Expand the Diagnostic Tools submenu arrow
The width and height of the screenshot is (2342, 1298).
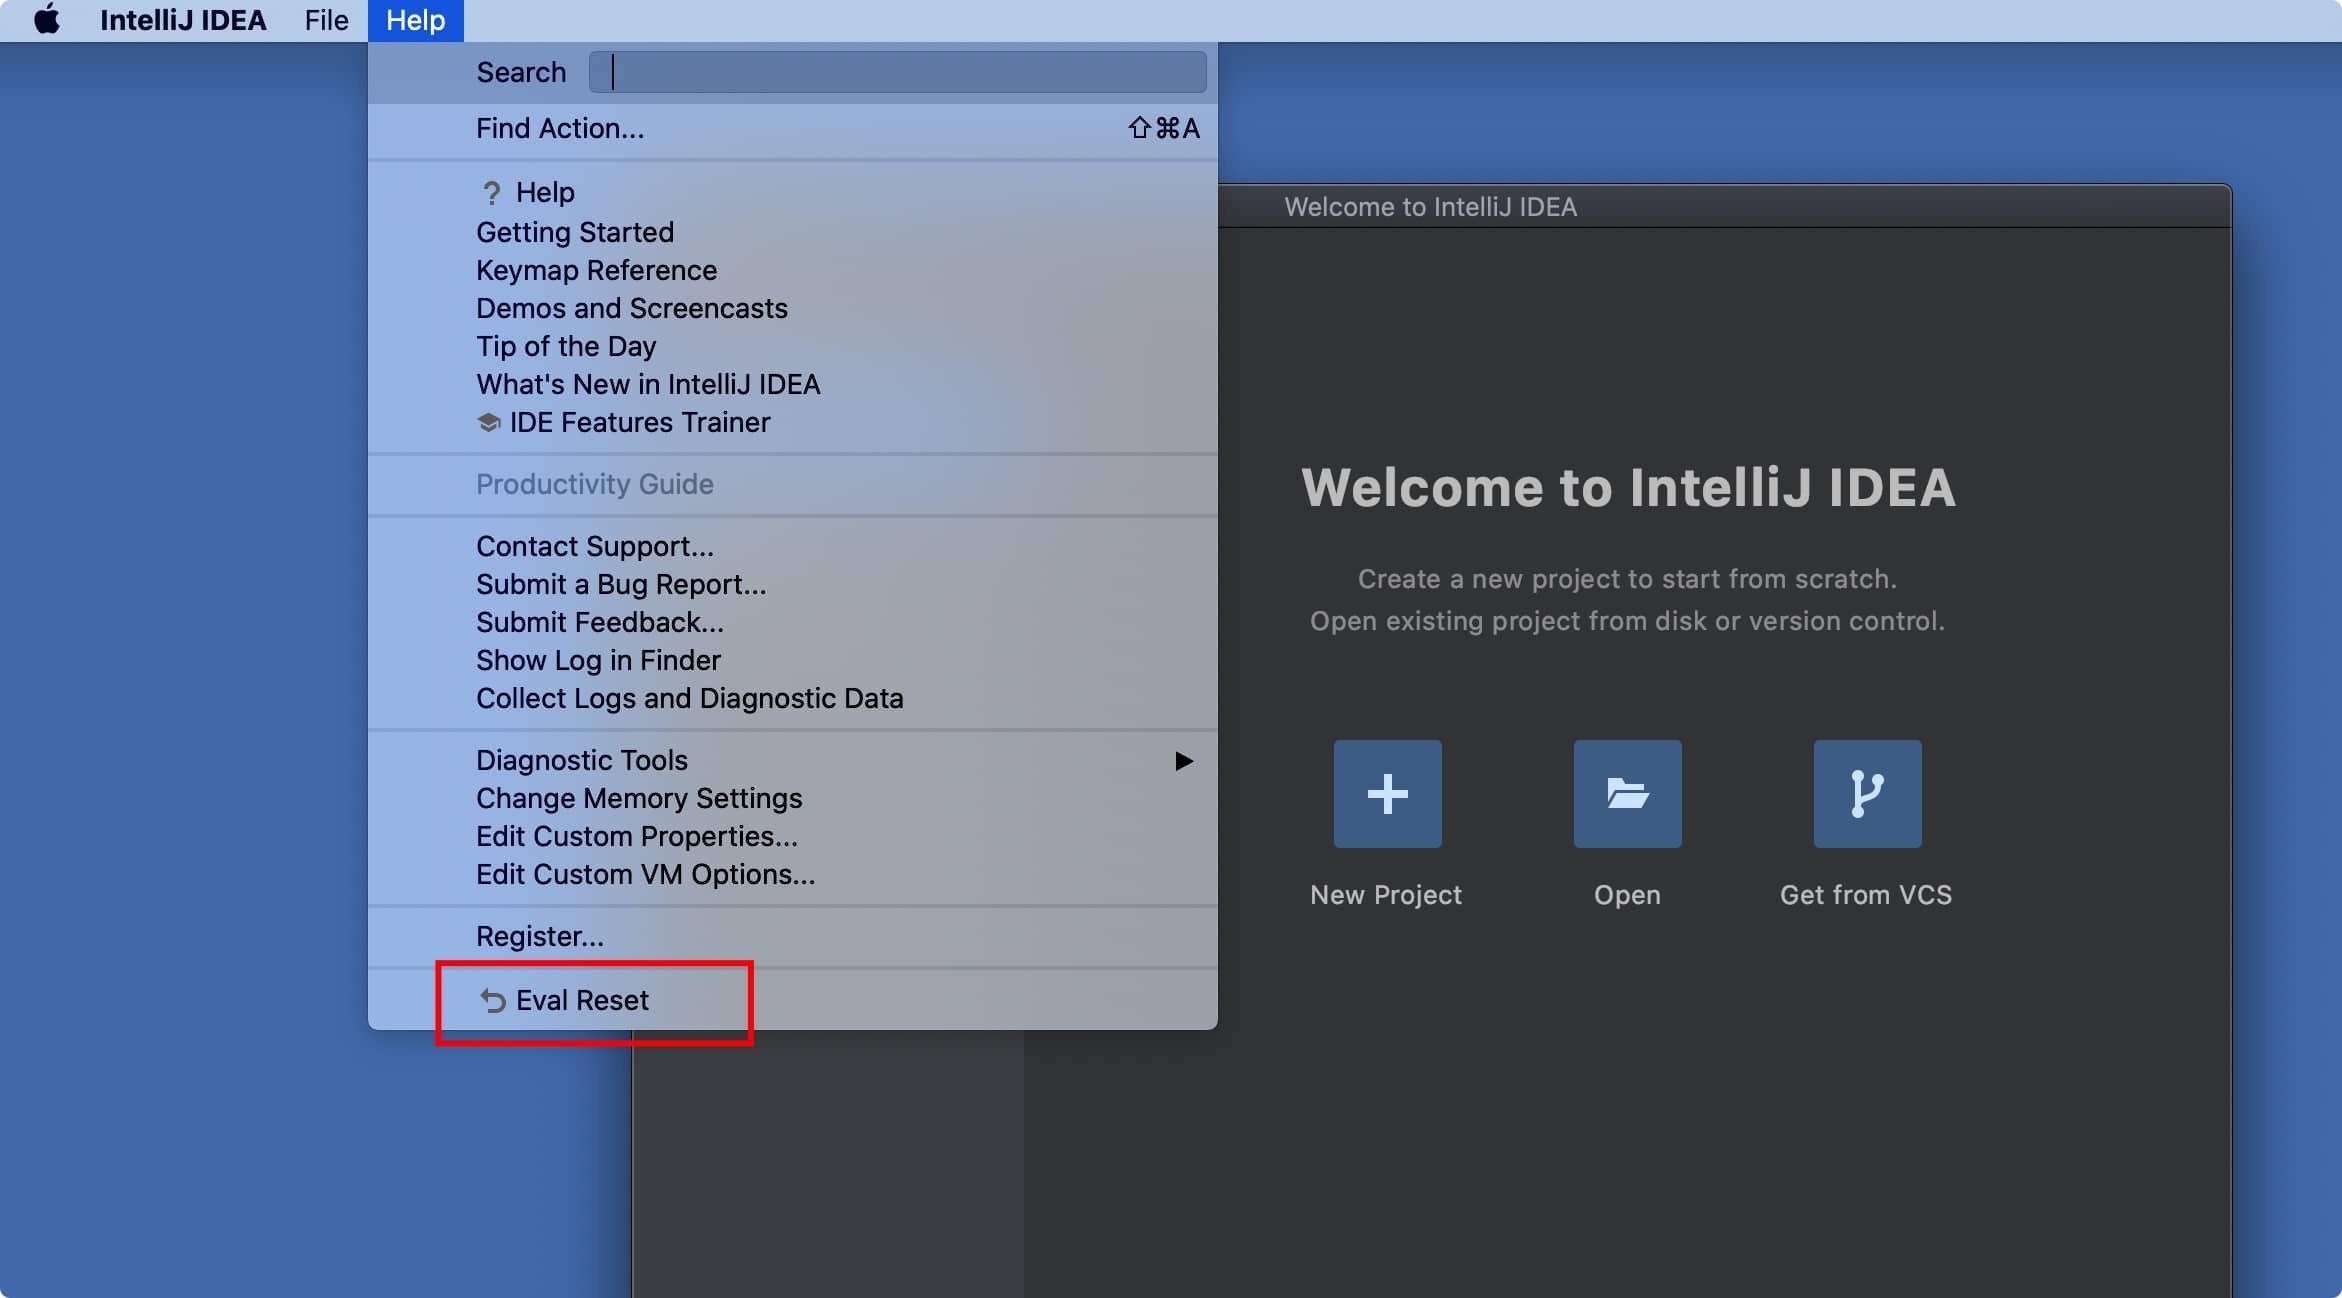1183,761
